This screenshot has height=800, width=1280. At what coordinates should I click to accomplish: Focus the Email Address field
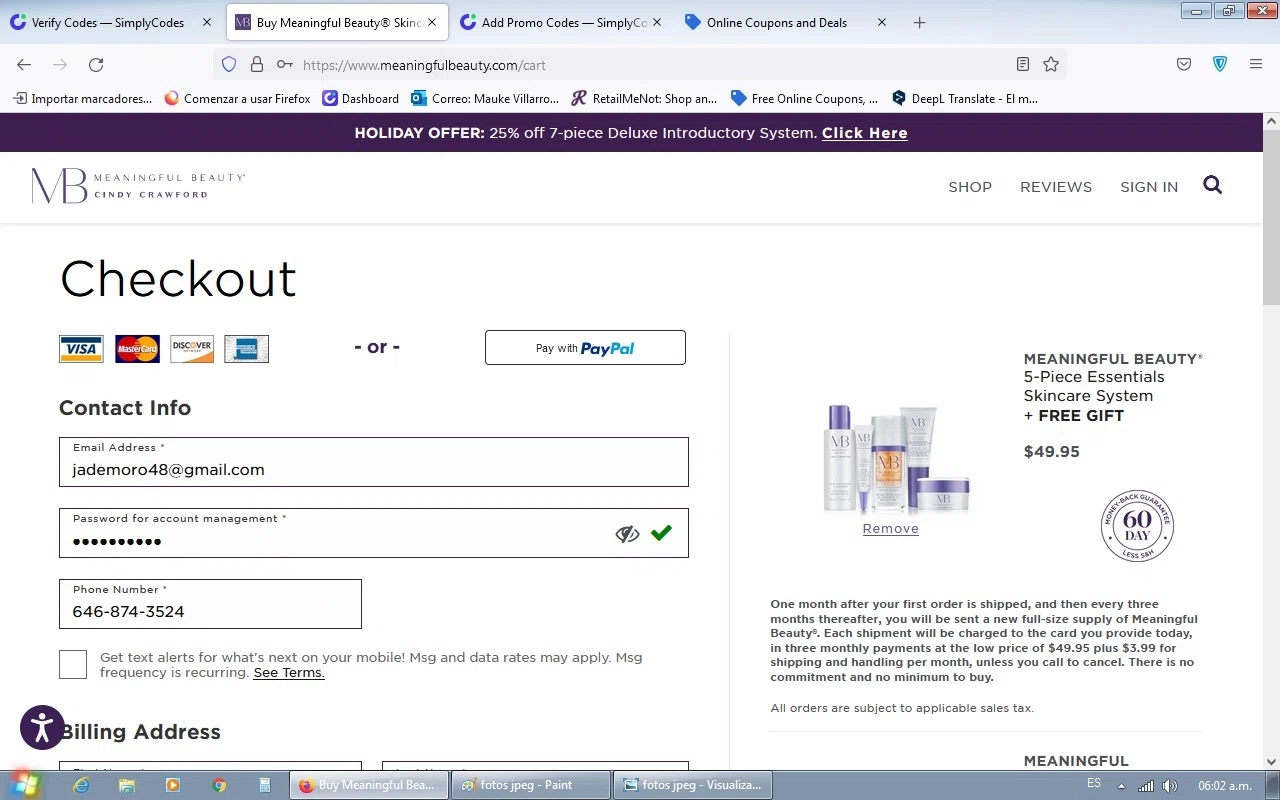tap(374, 462)
